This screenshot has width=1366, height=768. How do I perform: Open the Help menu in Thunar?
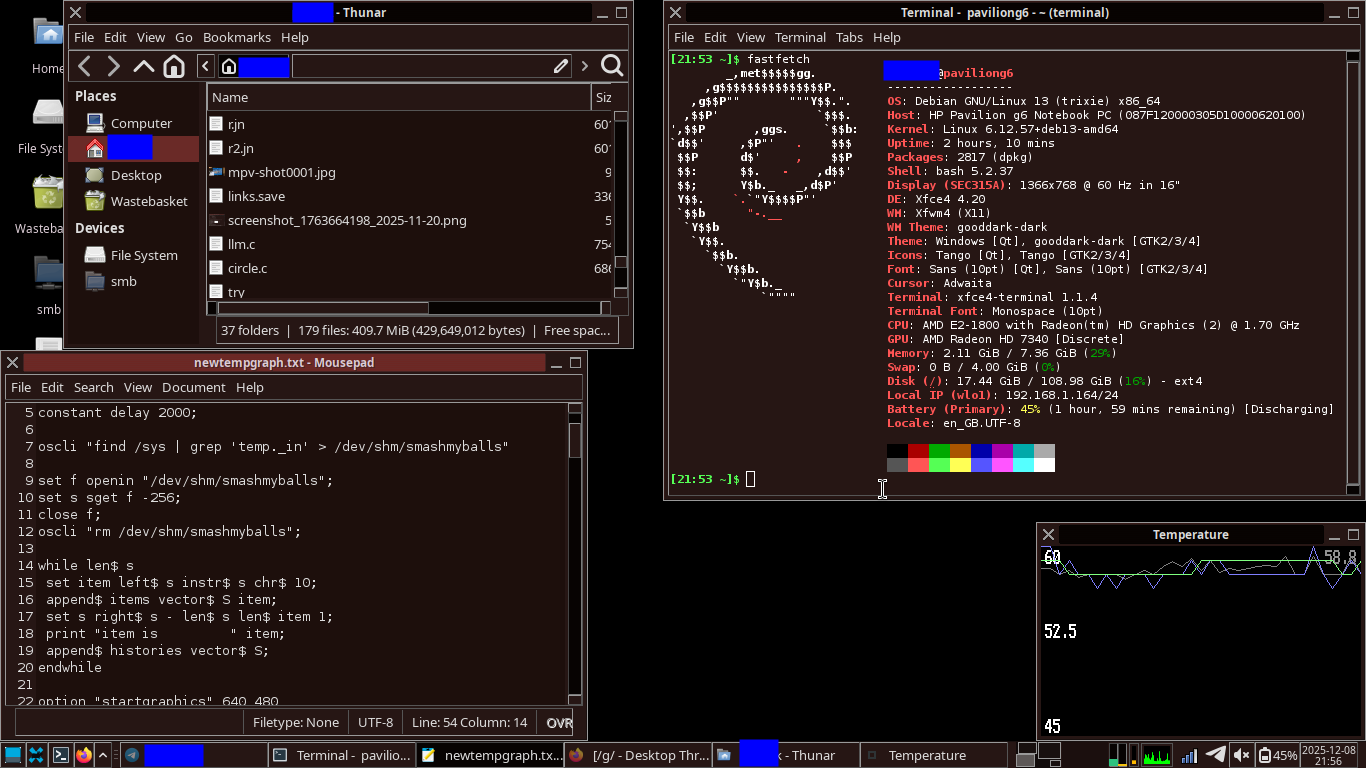click(295, 37)
